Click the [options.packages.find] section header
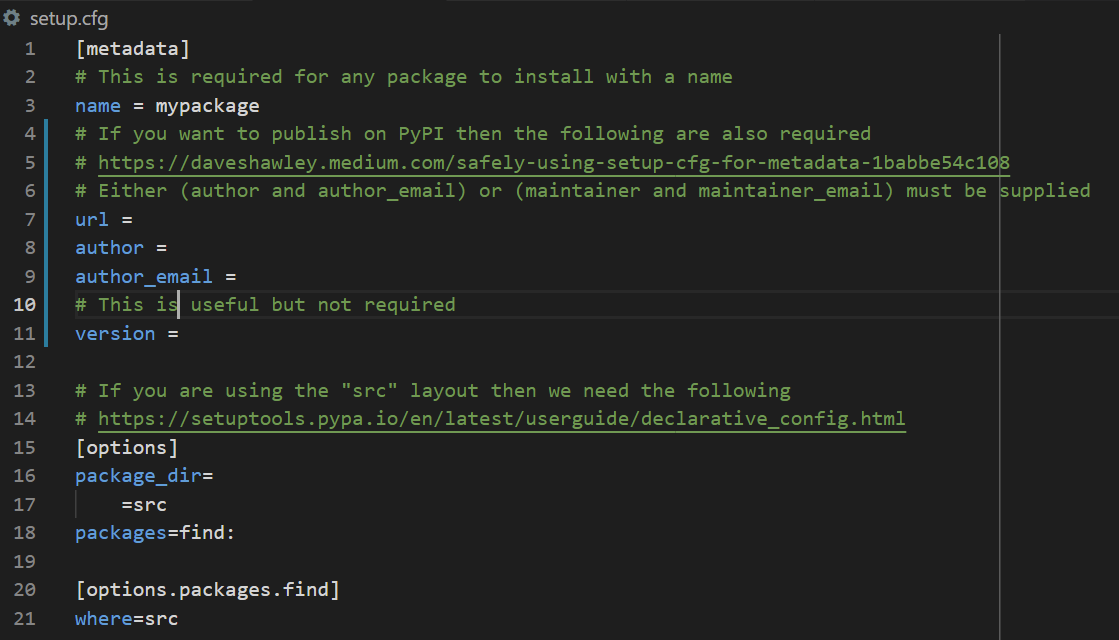Screen dimensions: 1119x640 click(x=208, y=590)
